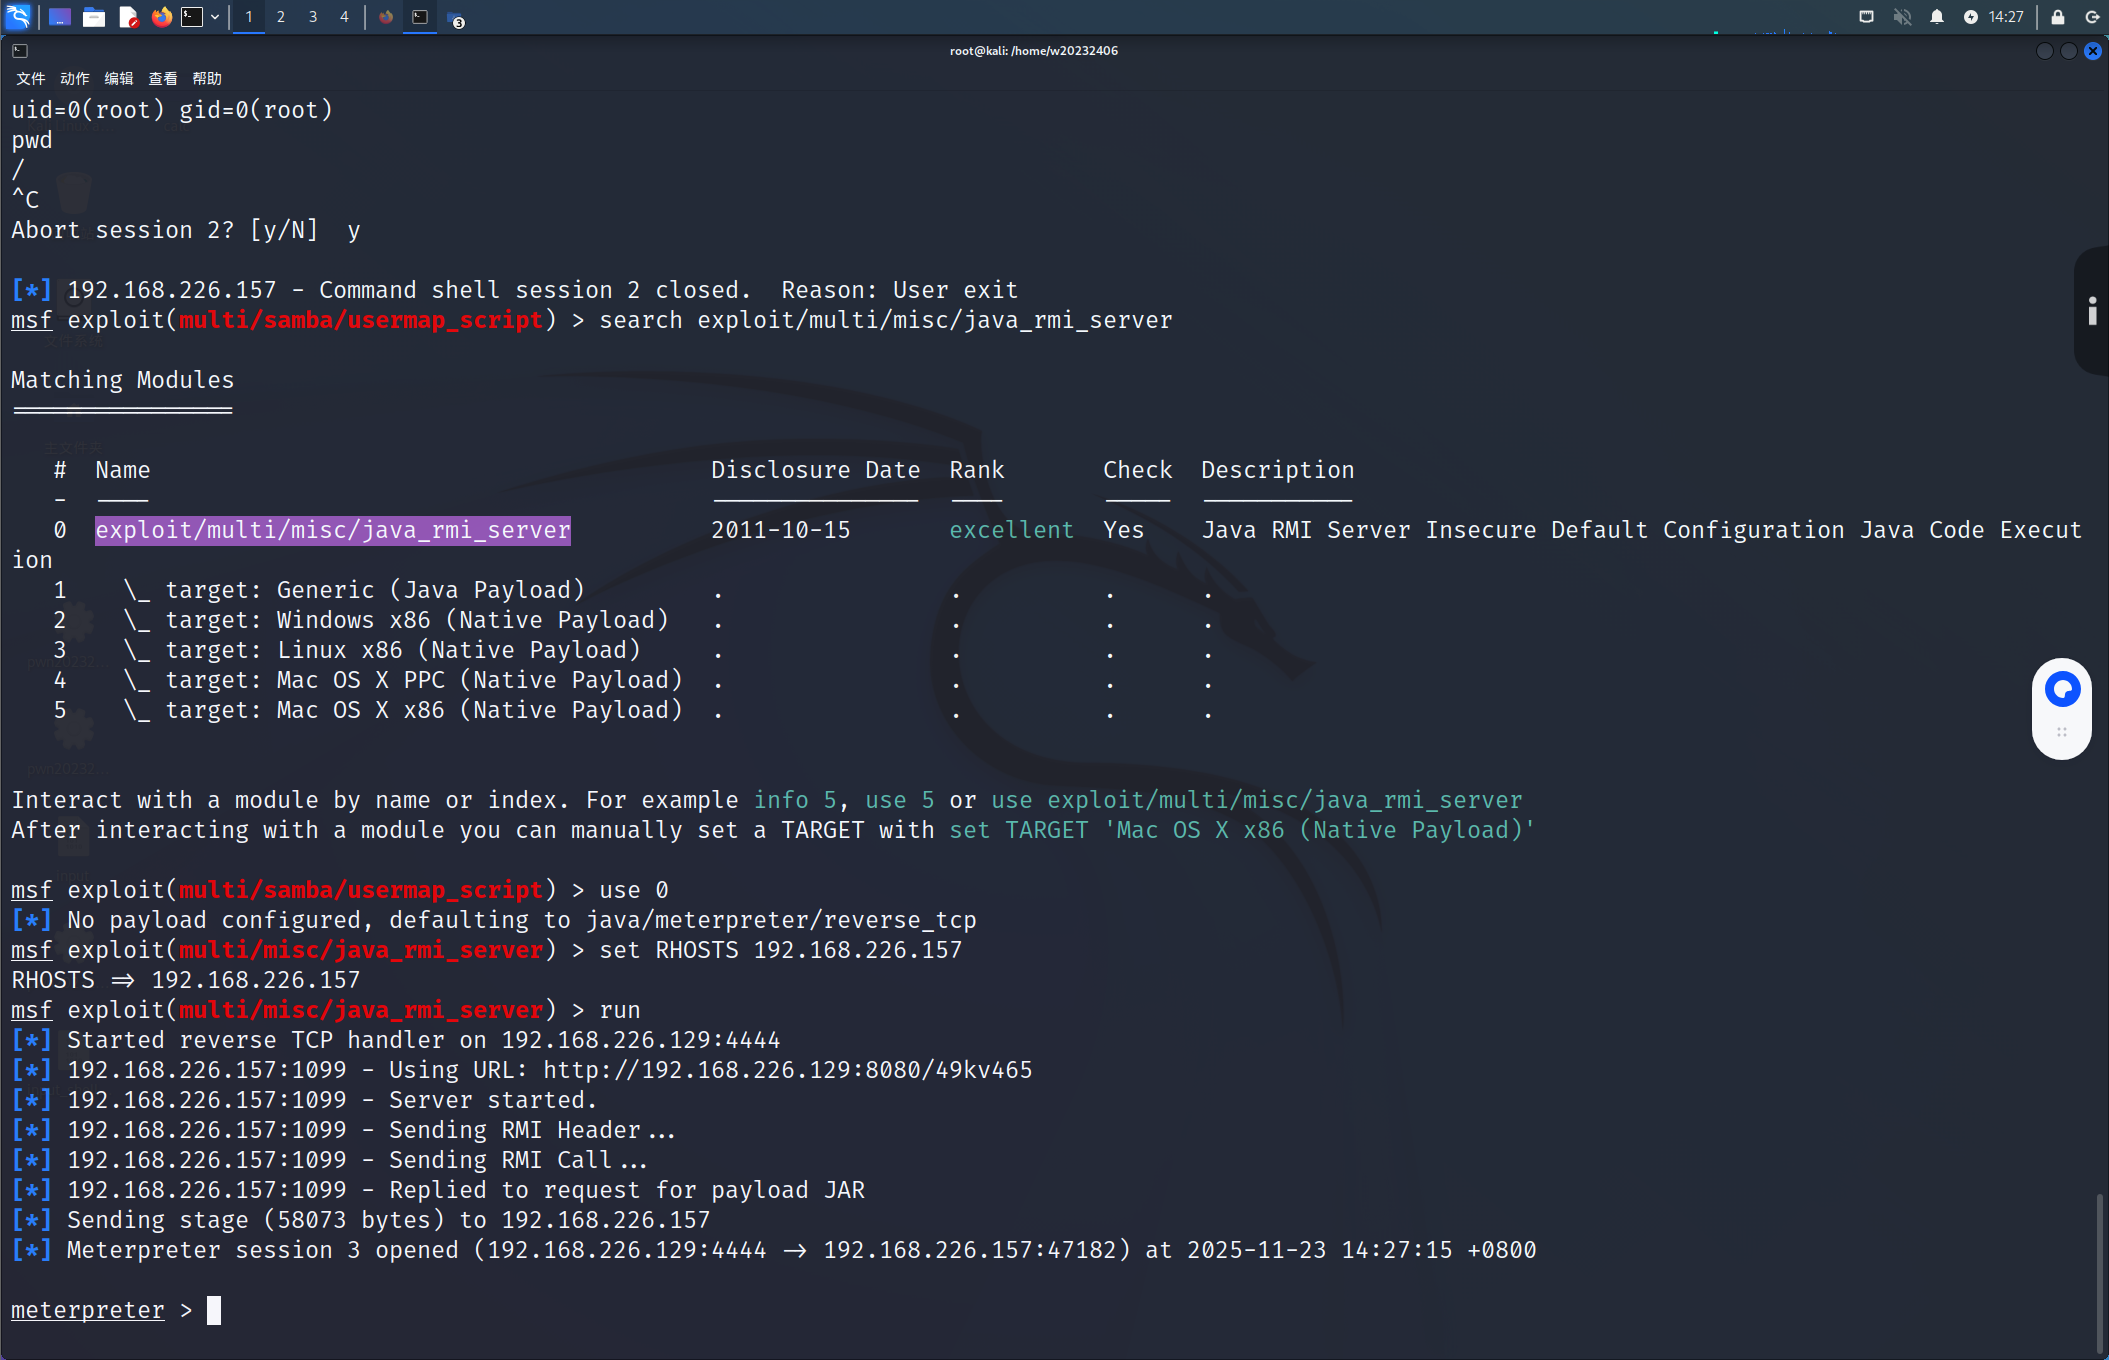Click the lock screen icon
This screenshot has height=1360, width=2109.
tap(2057, 17)
